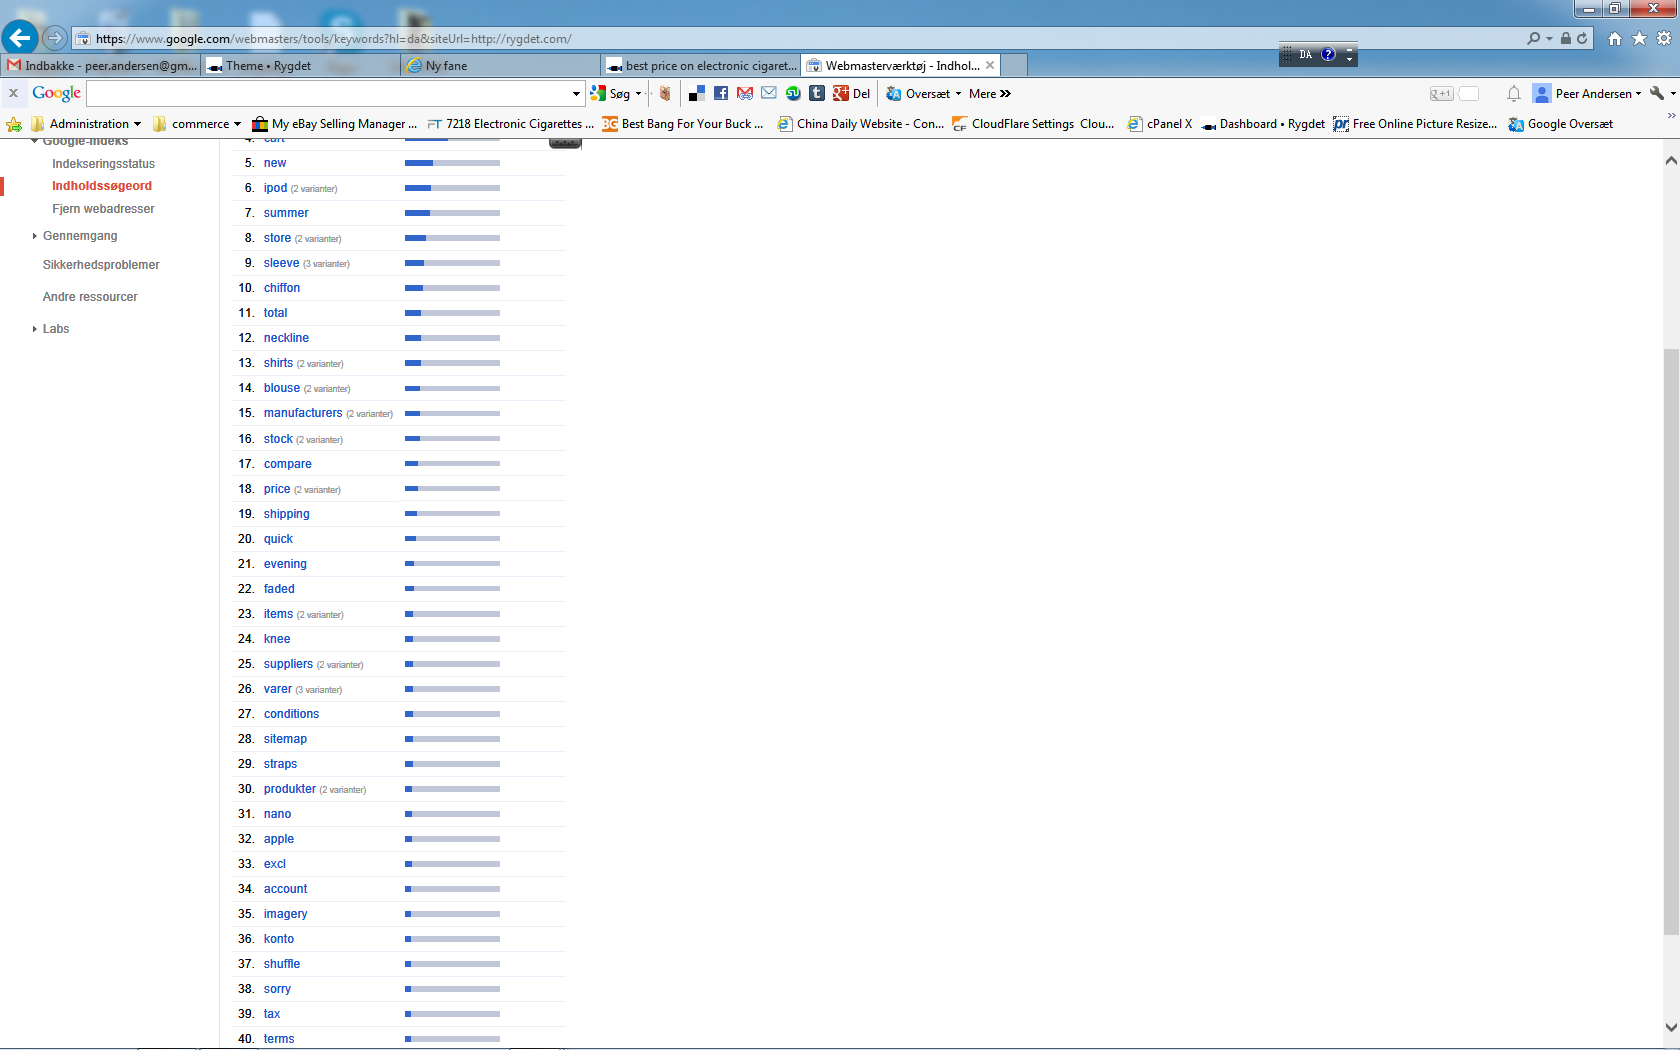The width and height of the screenshot is (1680, 1050).
Task: Switch to the best price on electronic cigarettes tab
Action: 701,65
